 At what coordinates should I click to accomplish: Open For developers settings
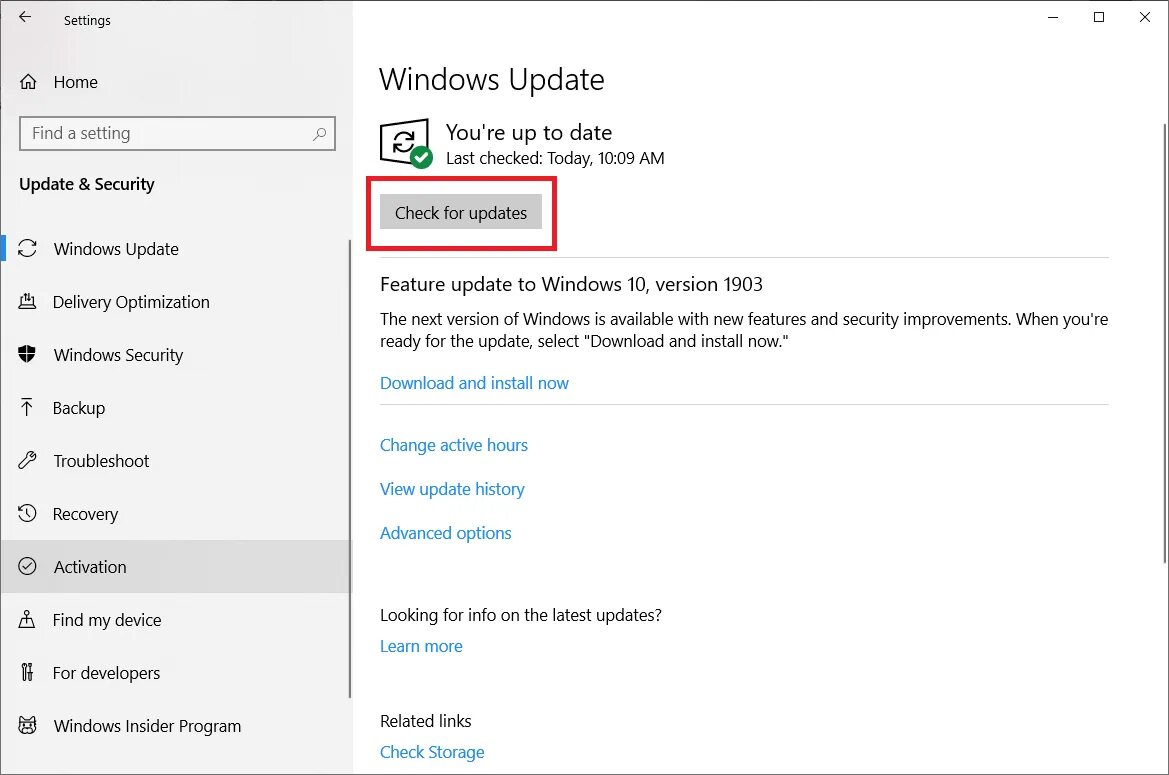point(176,673)
